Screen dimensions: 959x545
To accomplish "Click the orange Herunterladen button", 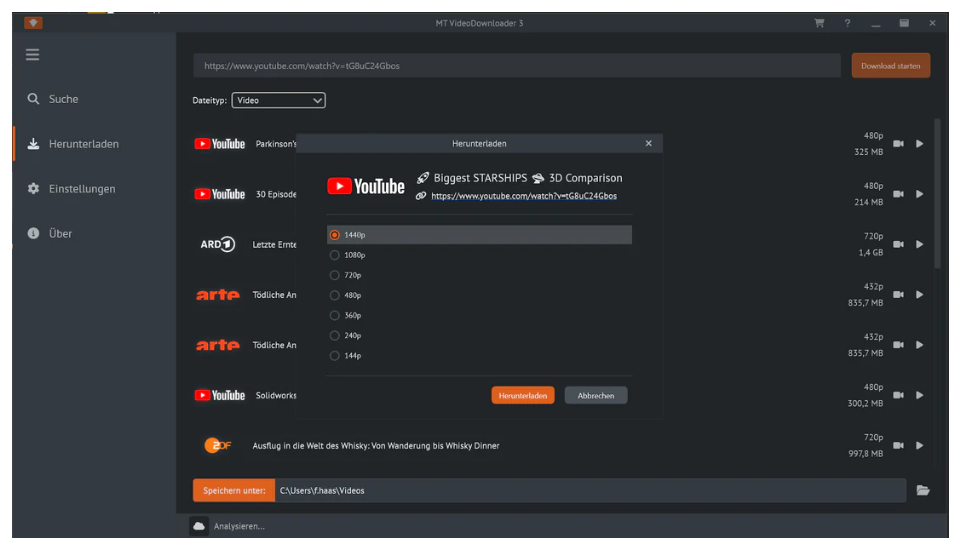I will click(x=523, y=396).
